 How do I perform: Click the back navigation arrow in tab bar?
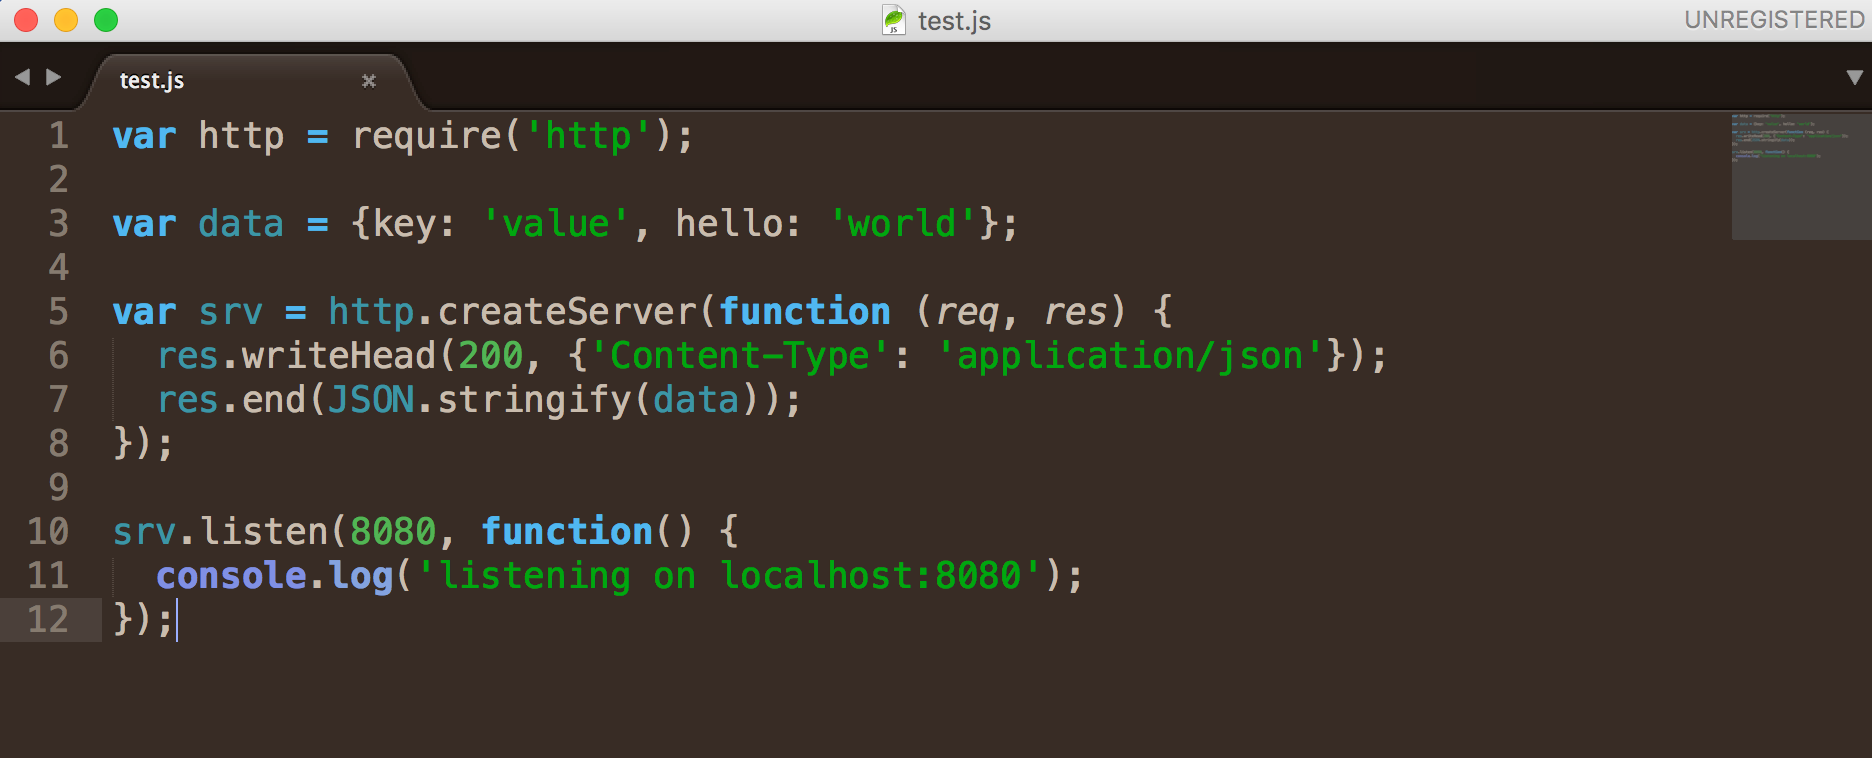[x=22, y=77]
